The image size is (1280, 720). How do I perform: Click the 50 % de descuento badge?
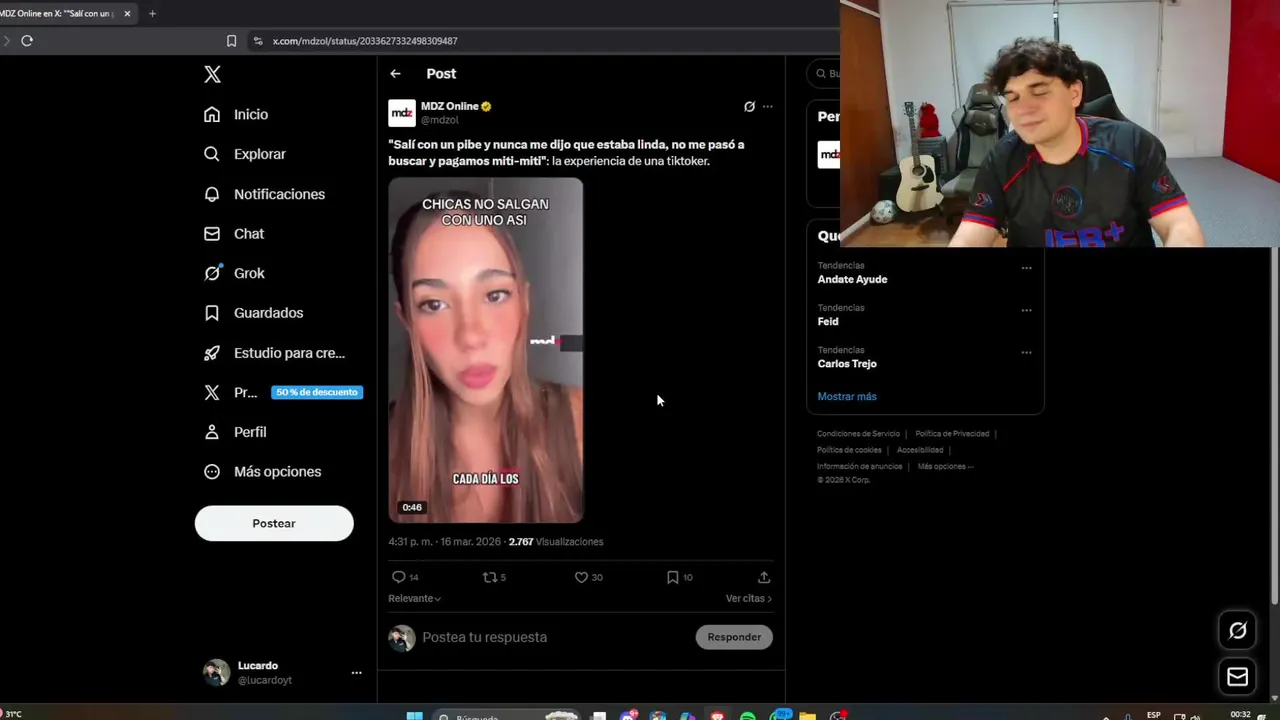(317, 392)
